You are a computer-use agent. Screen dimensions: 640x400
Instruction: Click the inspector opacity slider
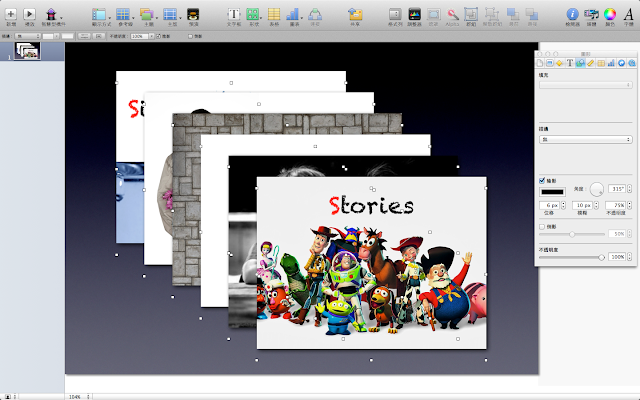point(572,257)
